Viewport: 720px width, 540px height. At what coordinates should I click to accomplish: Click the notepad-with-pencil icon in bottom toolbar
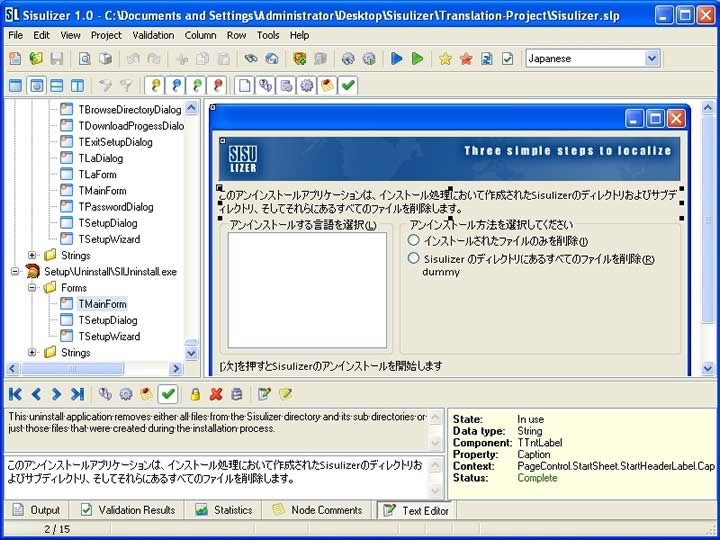pyautogui.click(x=264, y=394)
